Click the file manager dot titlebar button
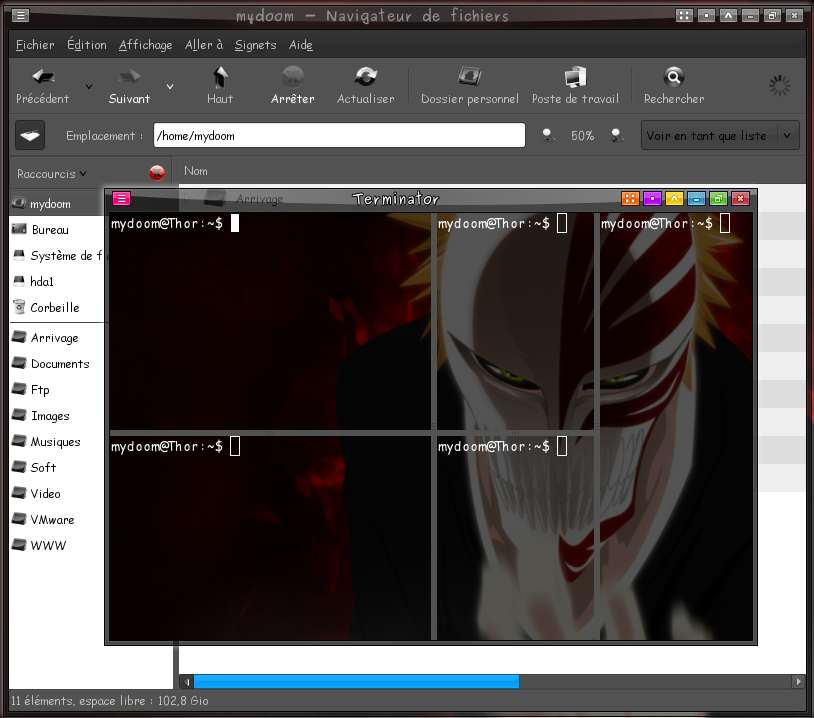Viewport: 814px width, 718px height. tap(706, 16)
